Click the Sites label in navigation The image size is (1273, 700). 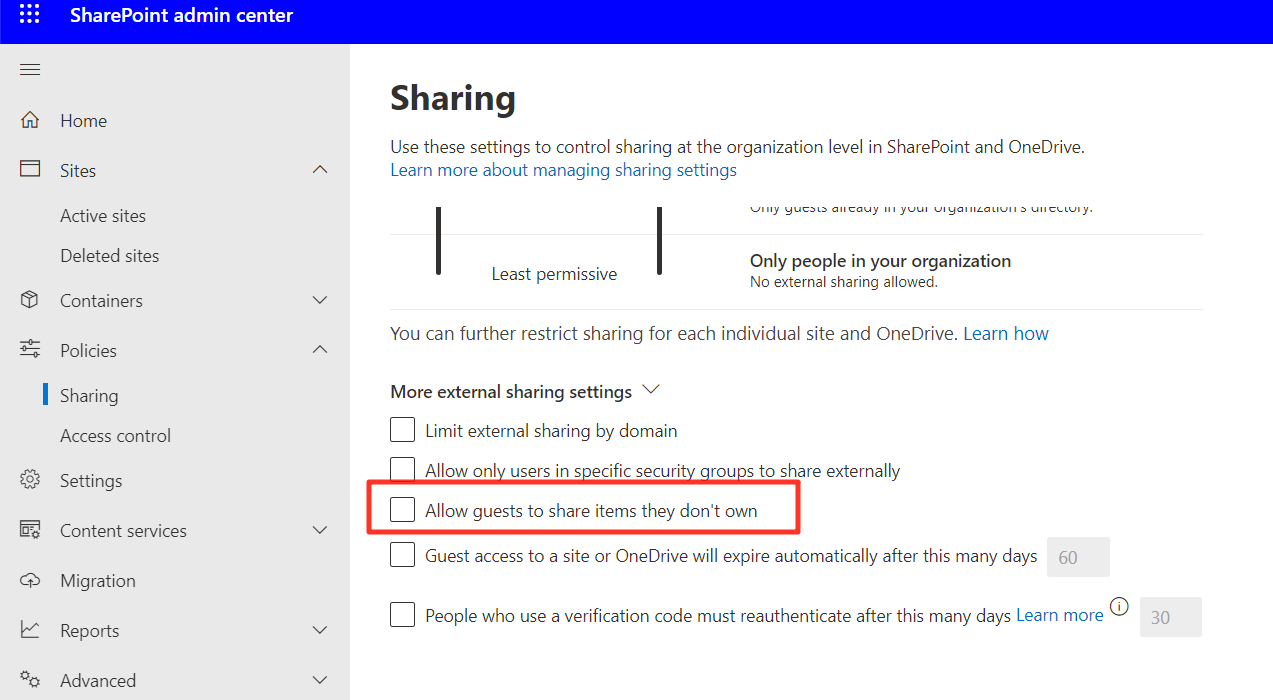[78, 171]
